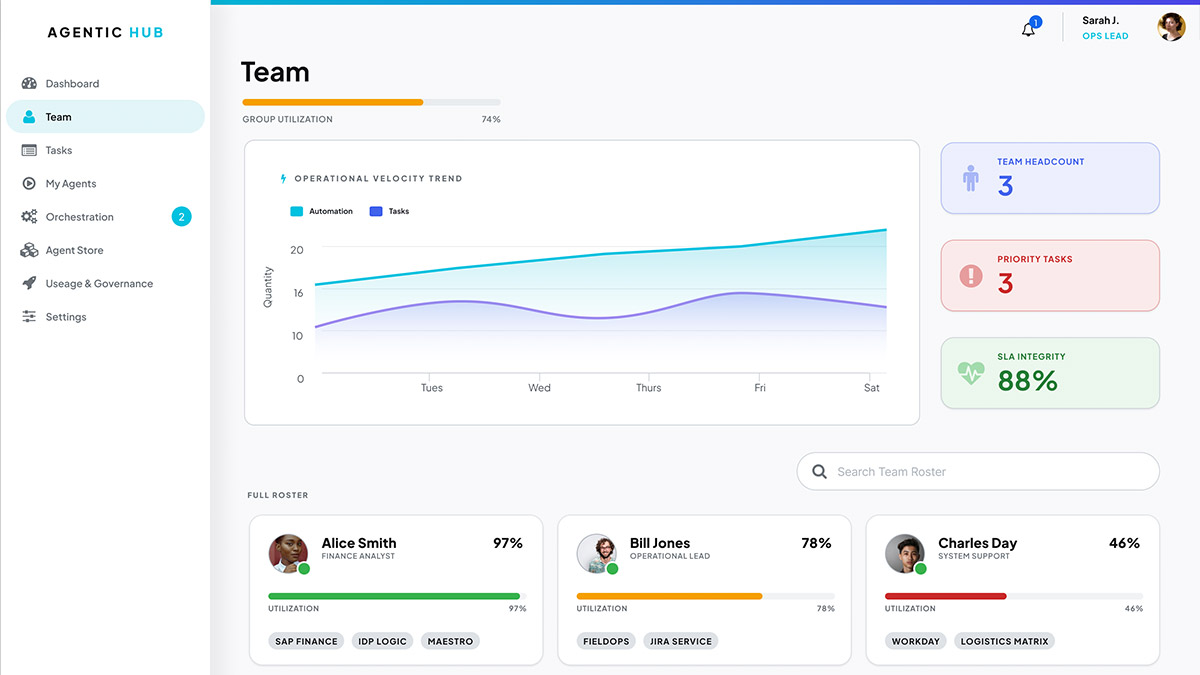Click Charles Day's profile photo

tap(904, 553)
